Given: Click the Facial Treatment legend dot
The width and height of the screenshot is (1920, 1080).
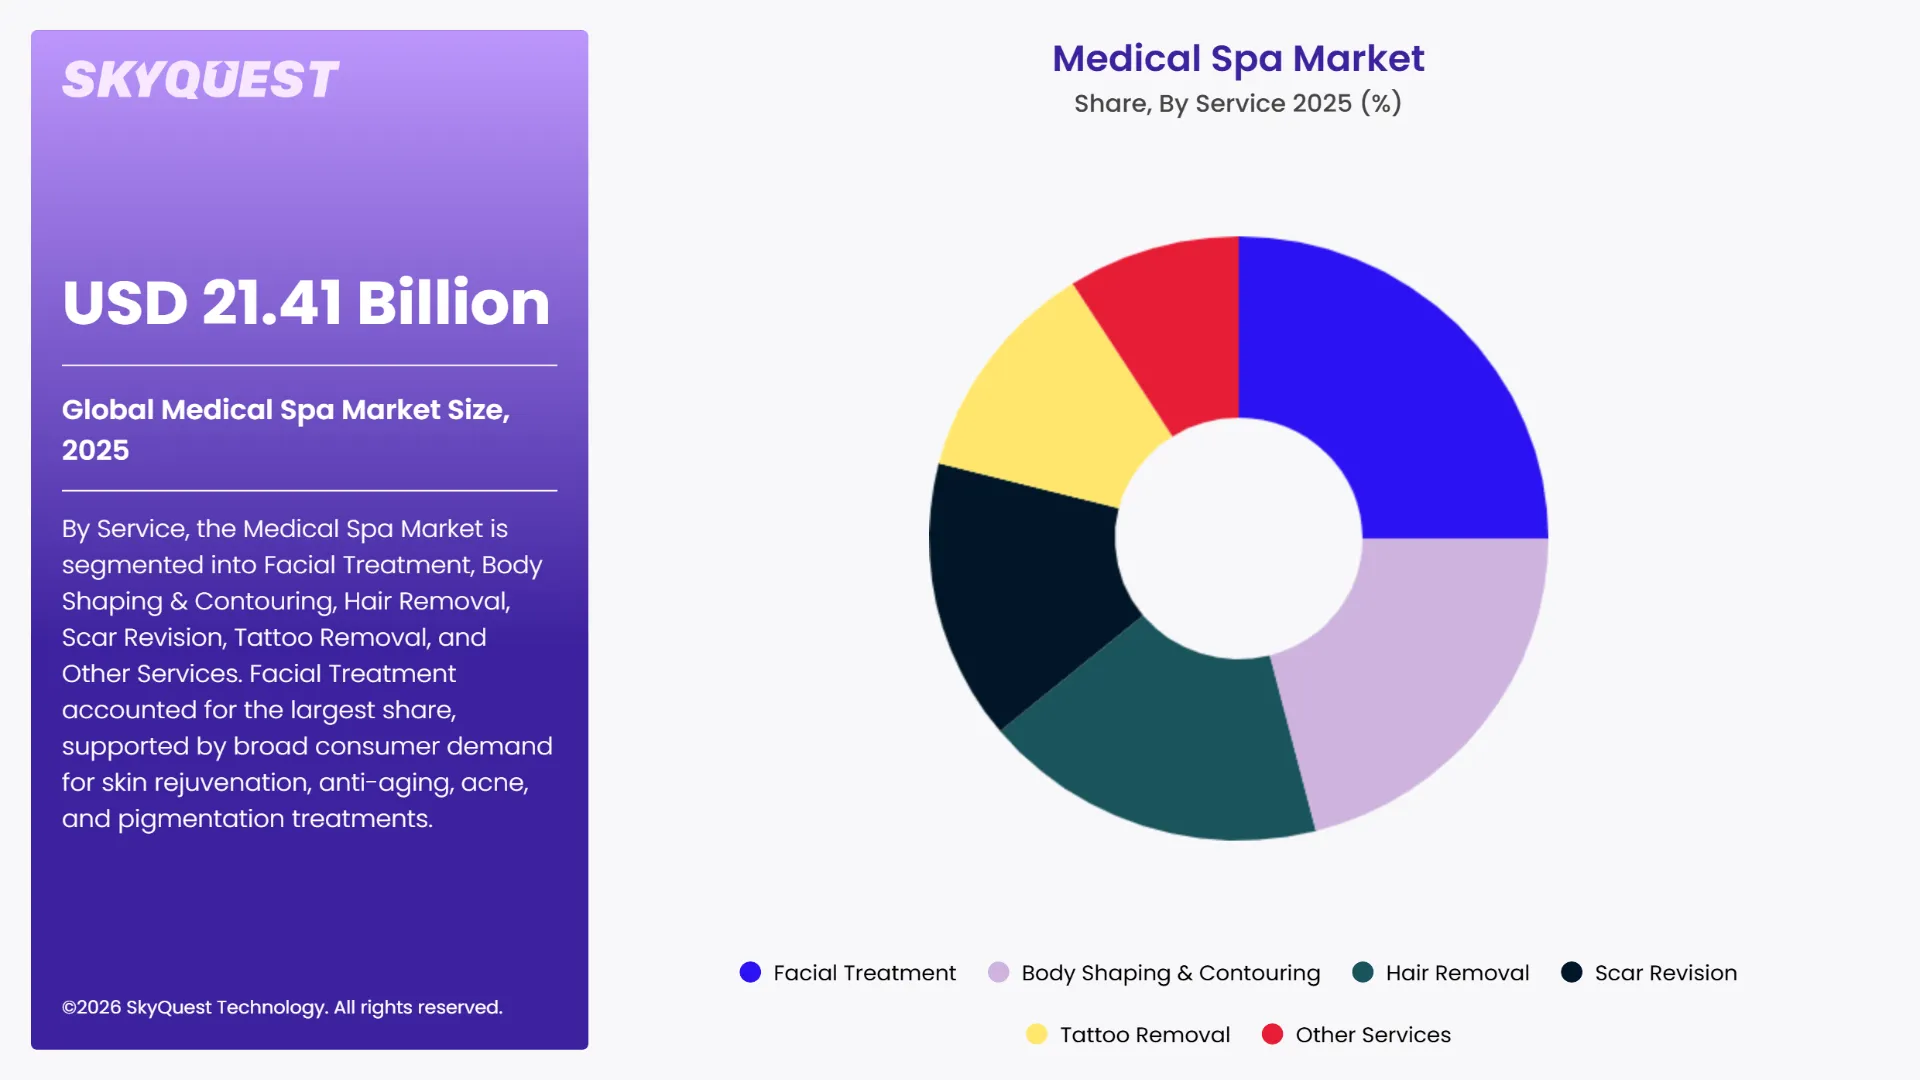Looking at the screenshot, I should coord(750,973).
